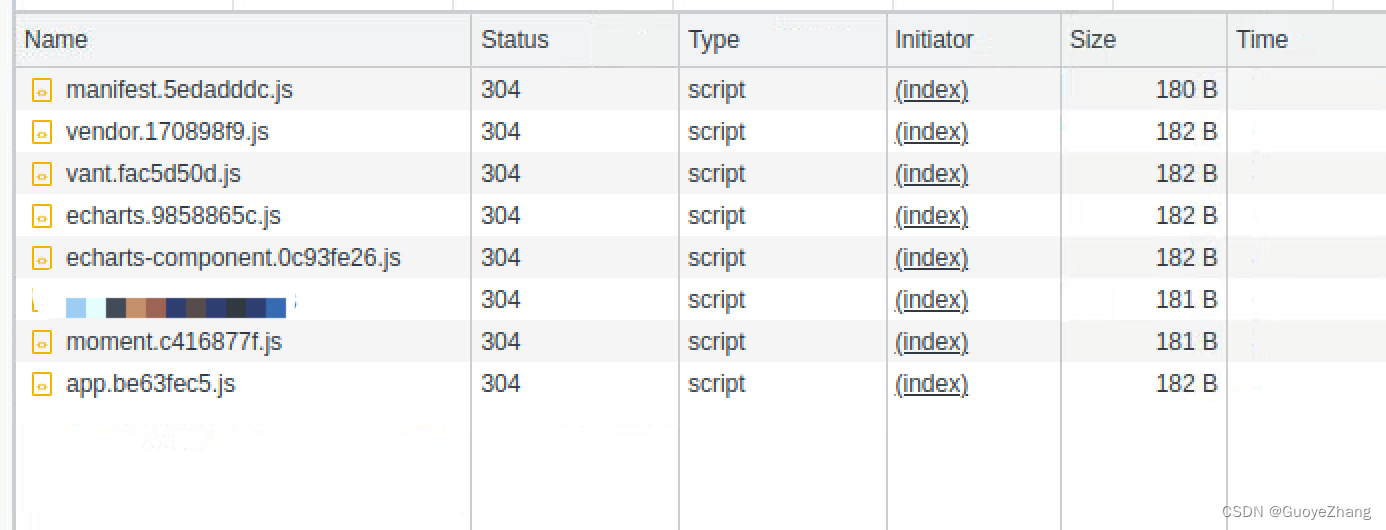Open the (index) initiator link for vendor.170898f9.js
1386x530 pixels.
pos(932,132)
